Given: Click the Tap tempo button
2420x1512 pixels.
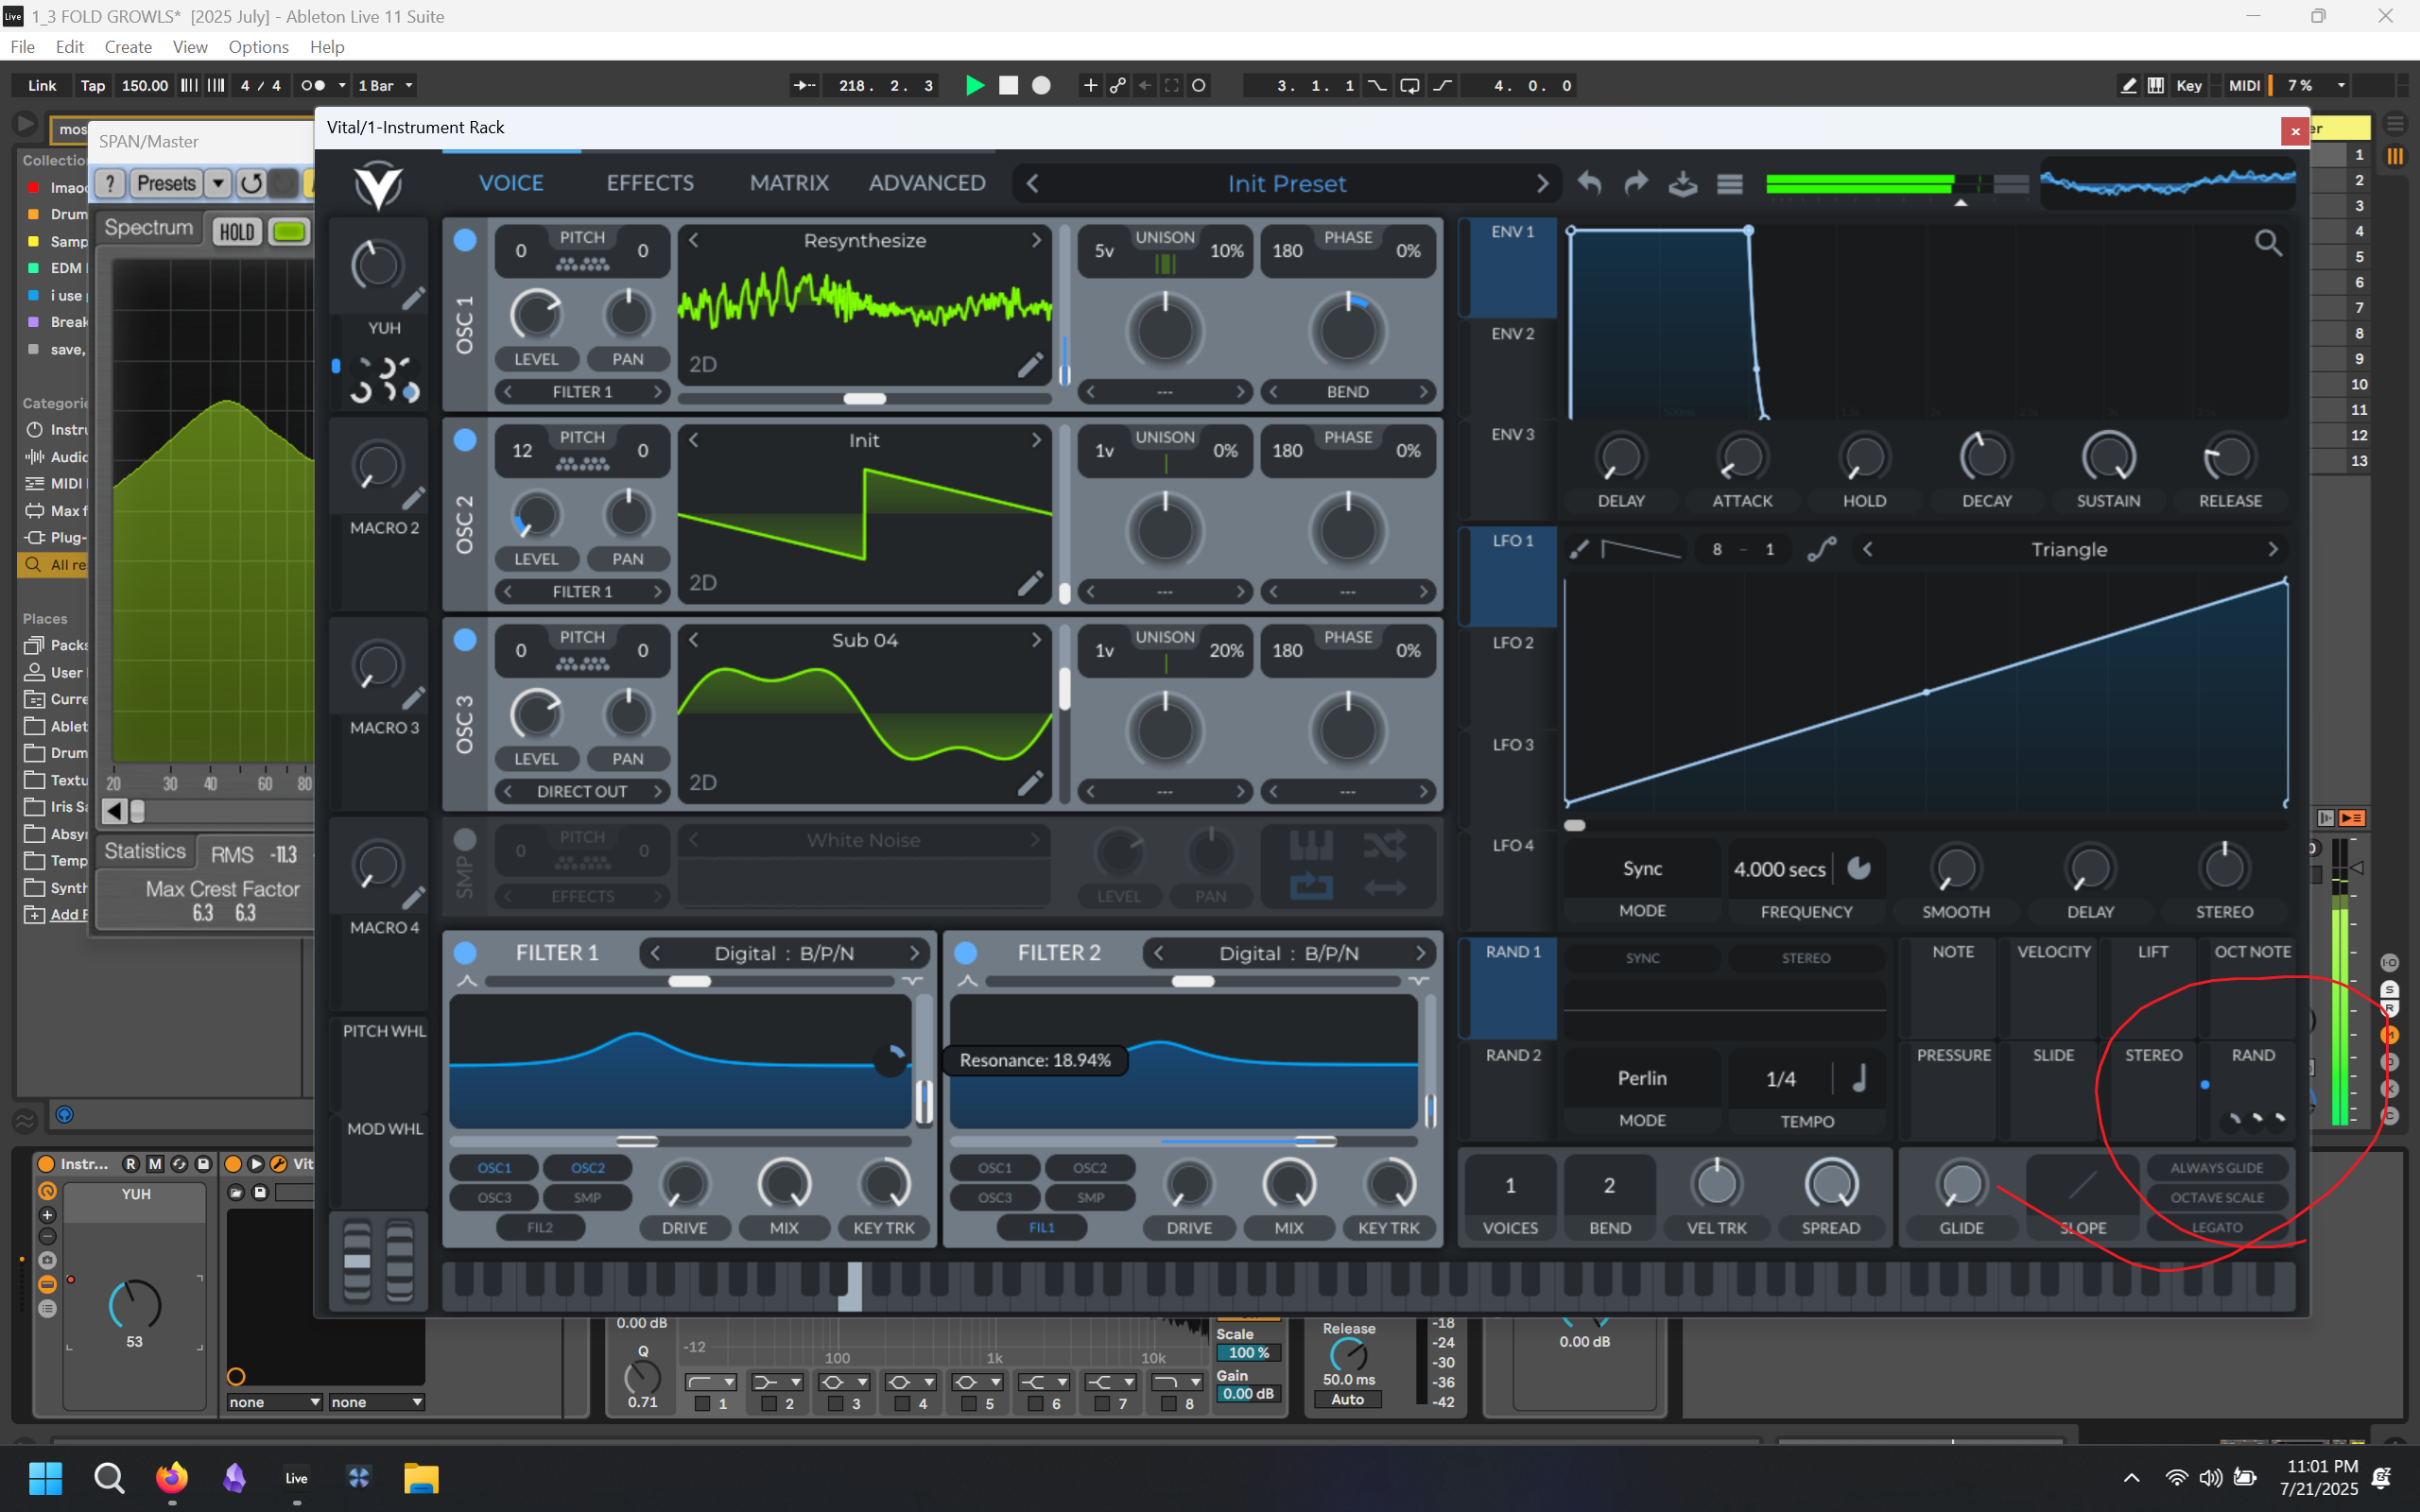Looking at the screenshot, I should [93, 86].
